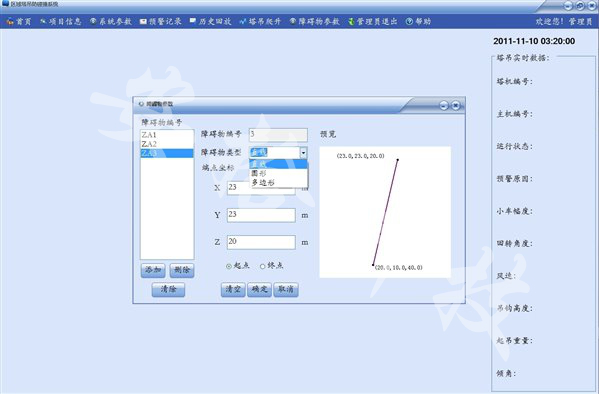Screen dimensions: 599x394
Task: Click the 预警原因 label
Action: (x=514, y=179)
